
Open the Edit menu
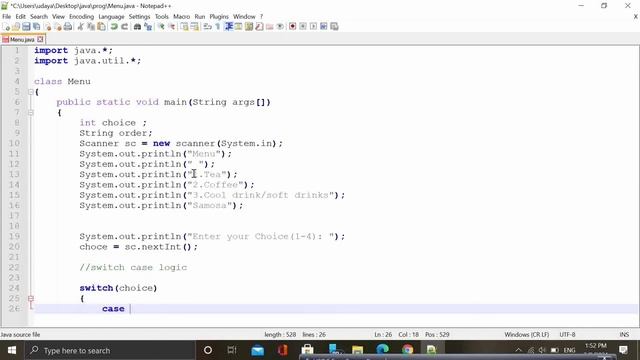click(20, 17)
